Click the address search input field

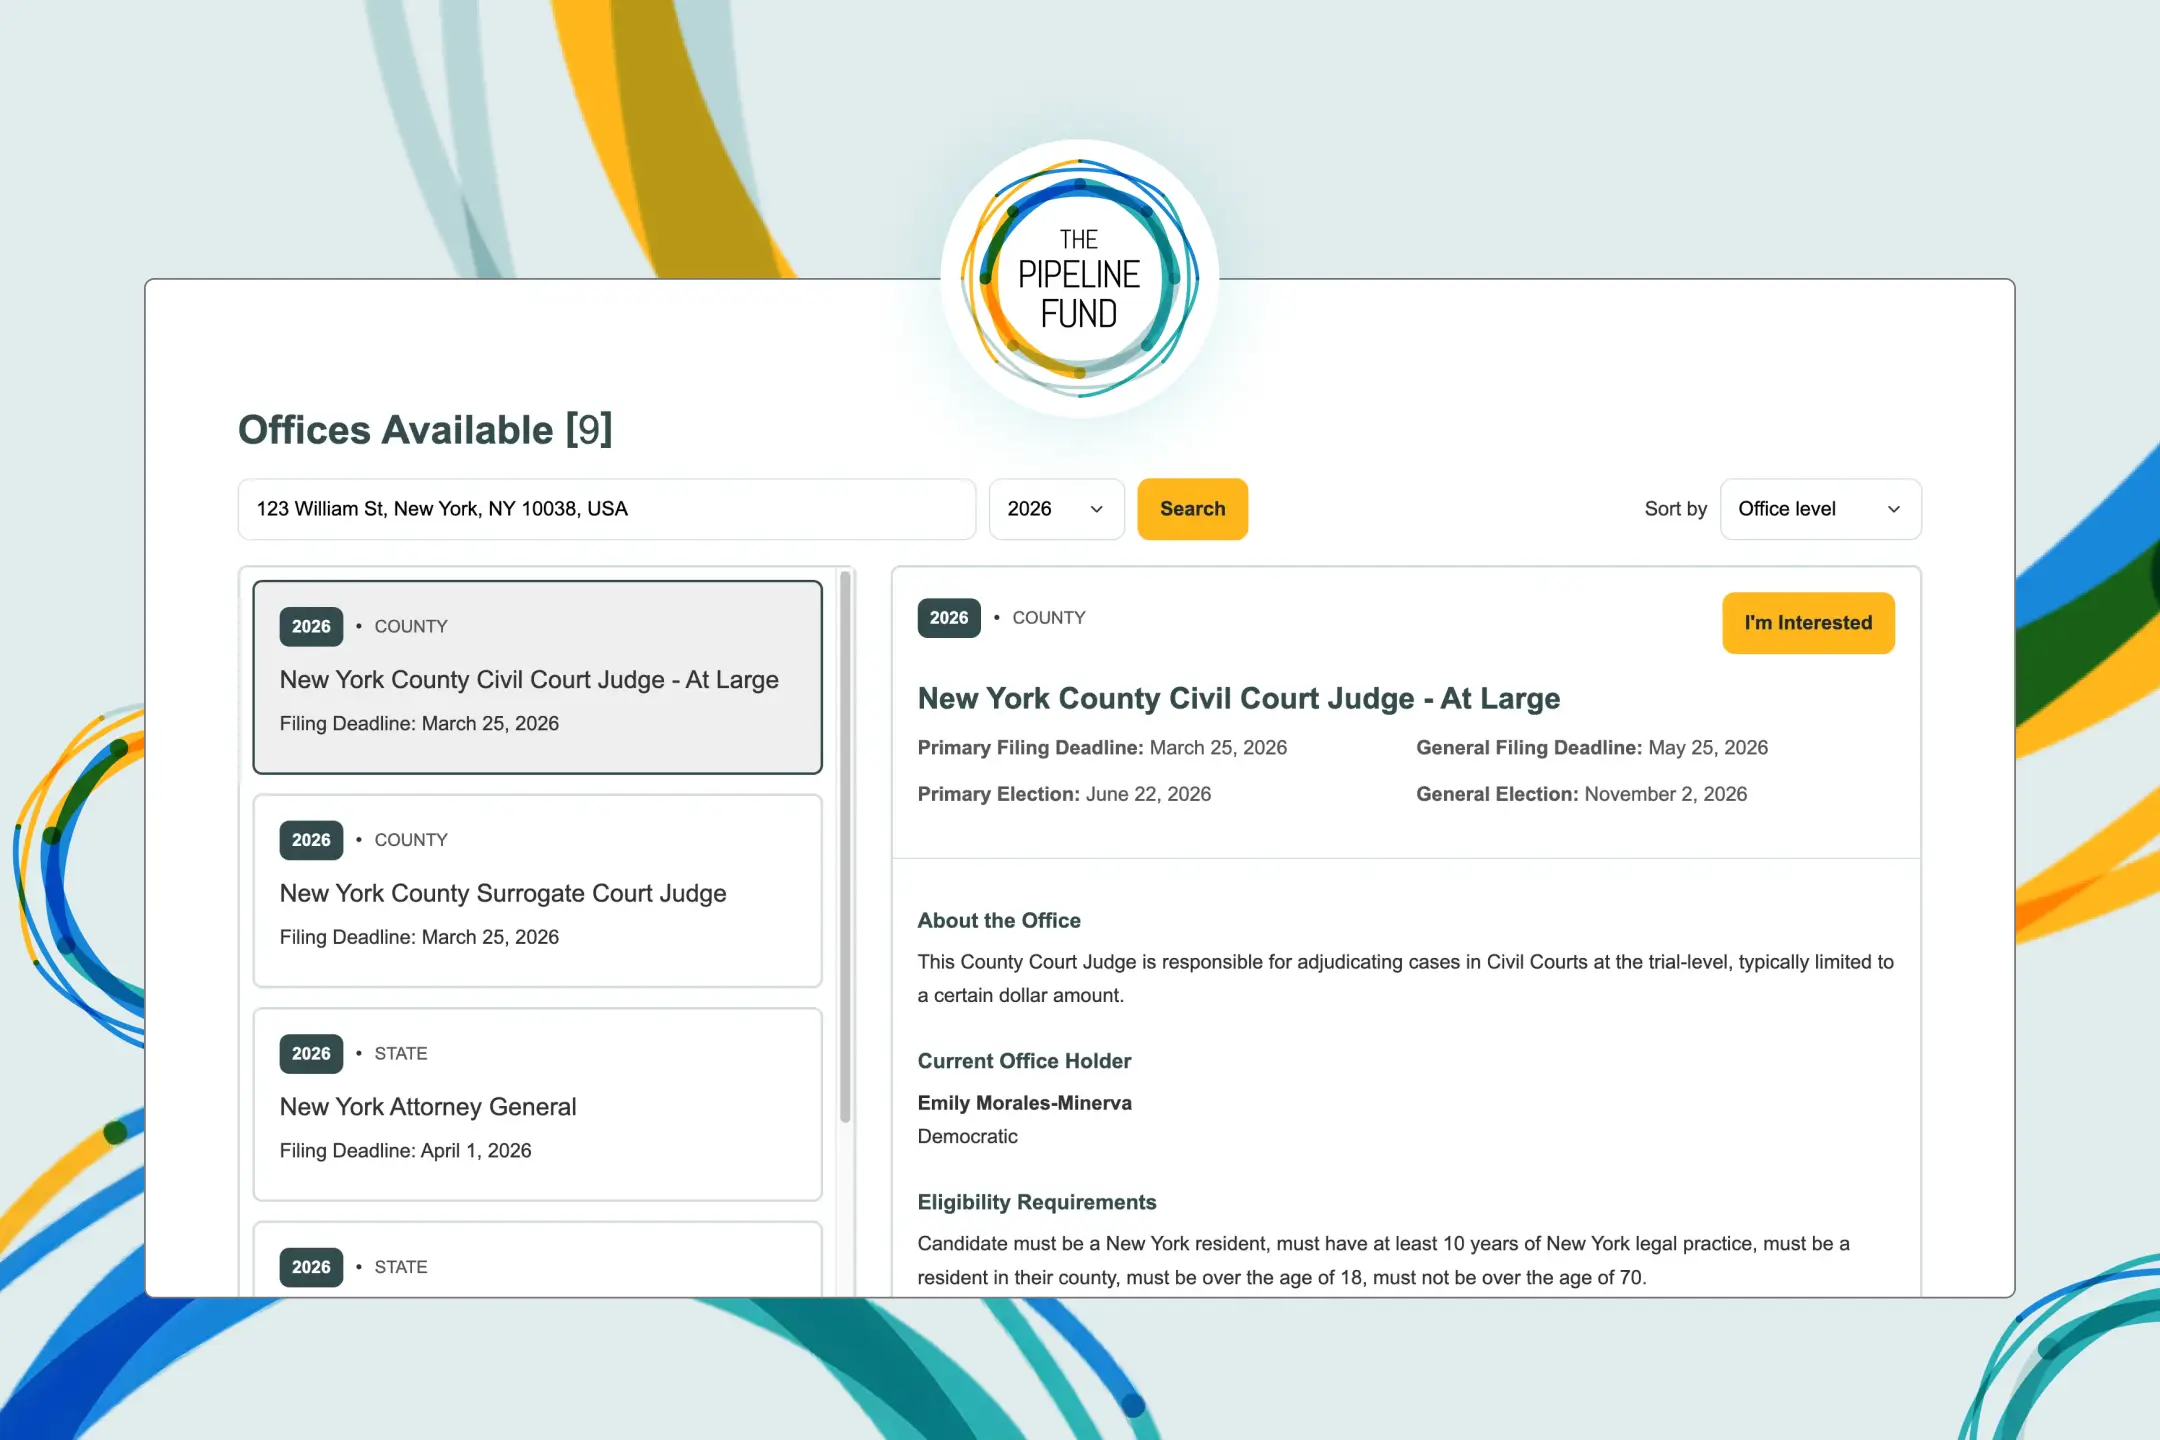(x=606, y=509)
